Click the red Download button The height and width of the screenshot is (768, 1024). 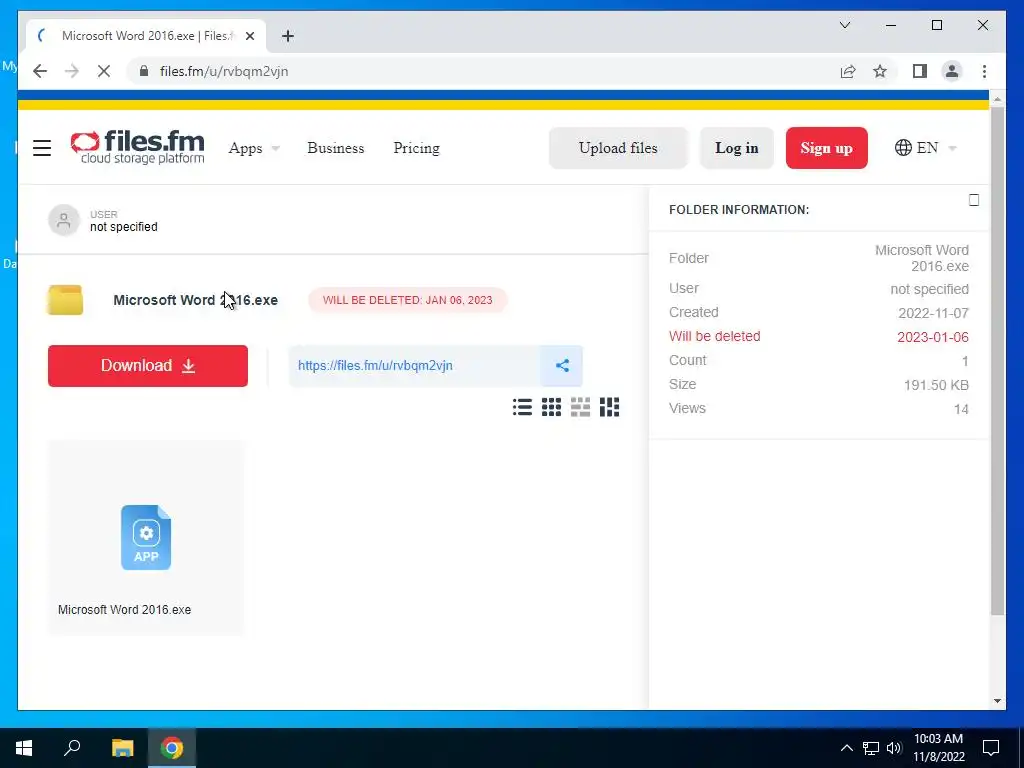[x=148, y=366]
